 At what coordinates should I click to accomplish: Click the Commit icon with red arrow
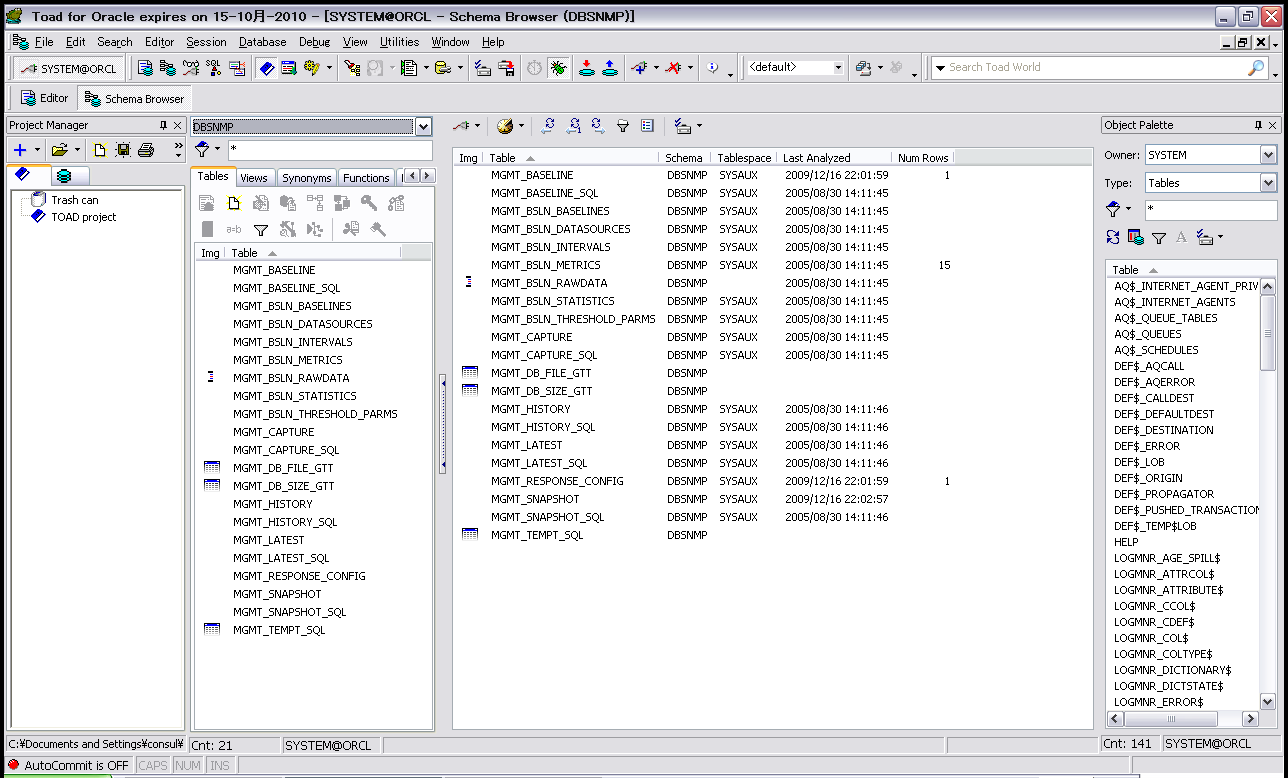coord(587,68)
